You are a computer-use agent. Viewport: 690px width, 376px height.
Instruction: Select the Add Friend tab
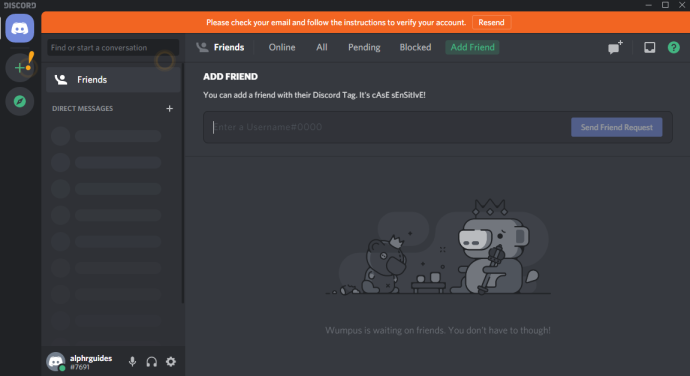472,47
